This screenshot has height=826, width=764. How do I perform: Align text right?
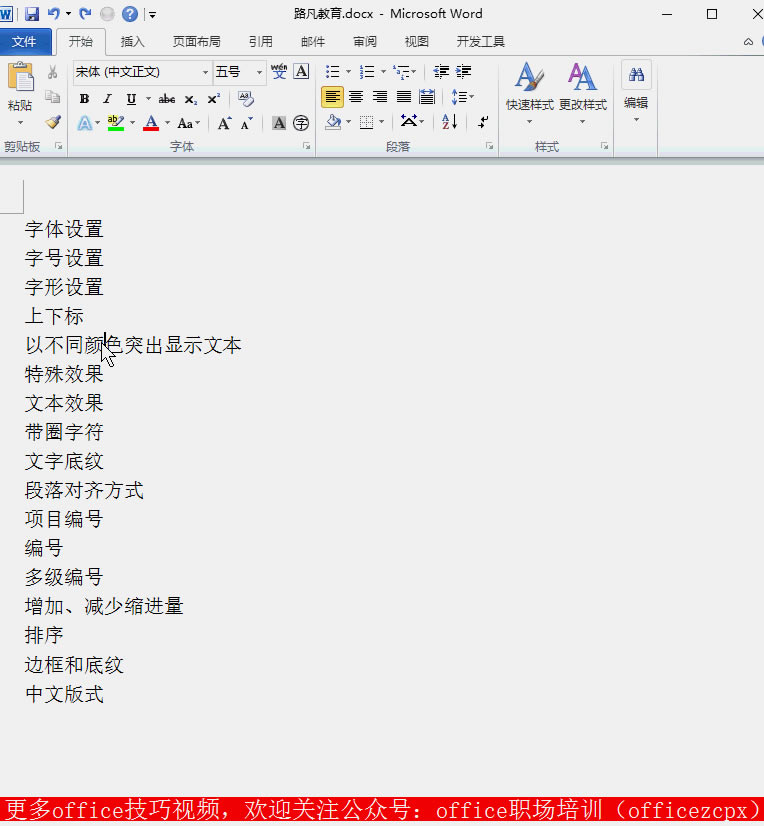click(x=380, y=97)
